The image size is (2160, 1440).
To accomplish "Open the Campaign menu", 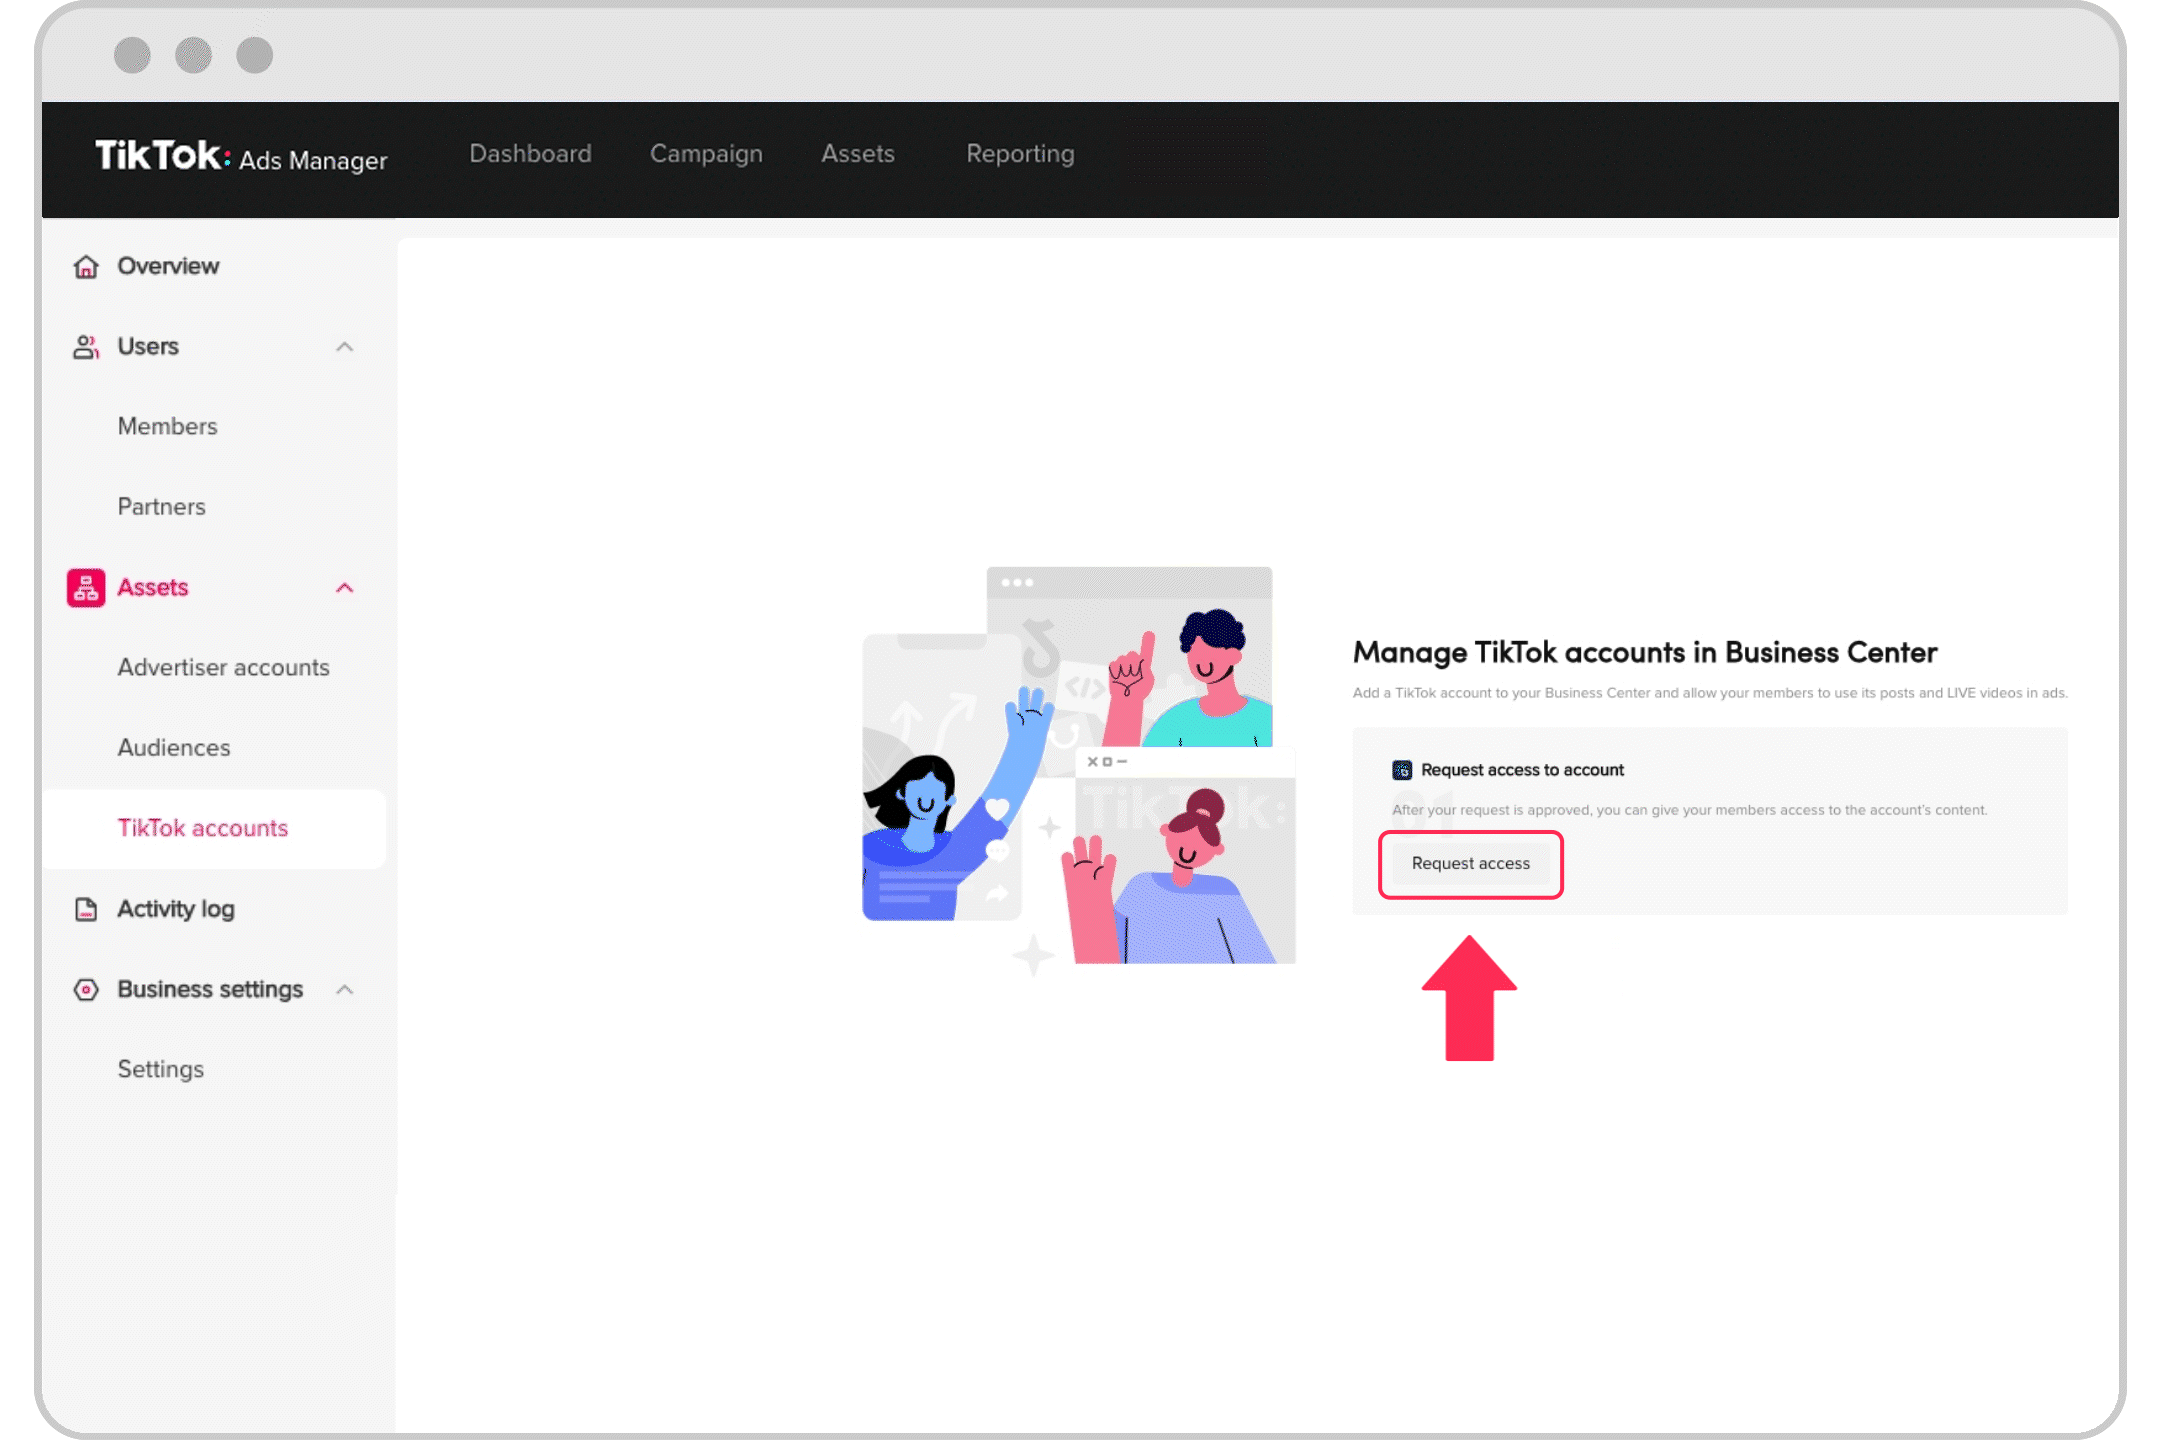I will (706, 154).
